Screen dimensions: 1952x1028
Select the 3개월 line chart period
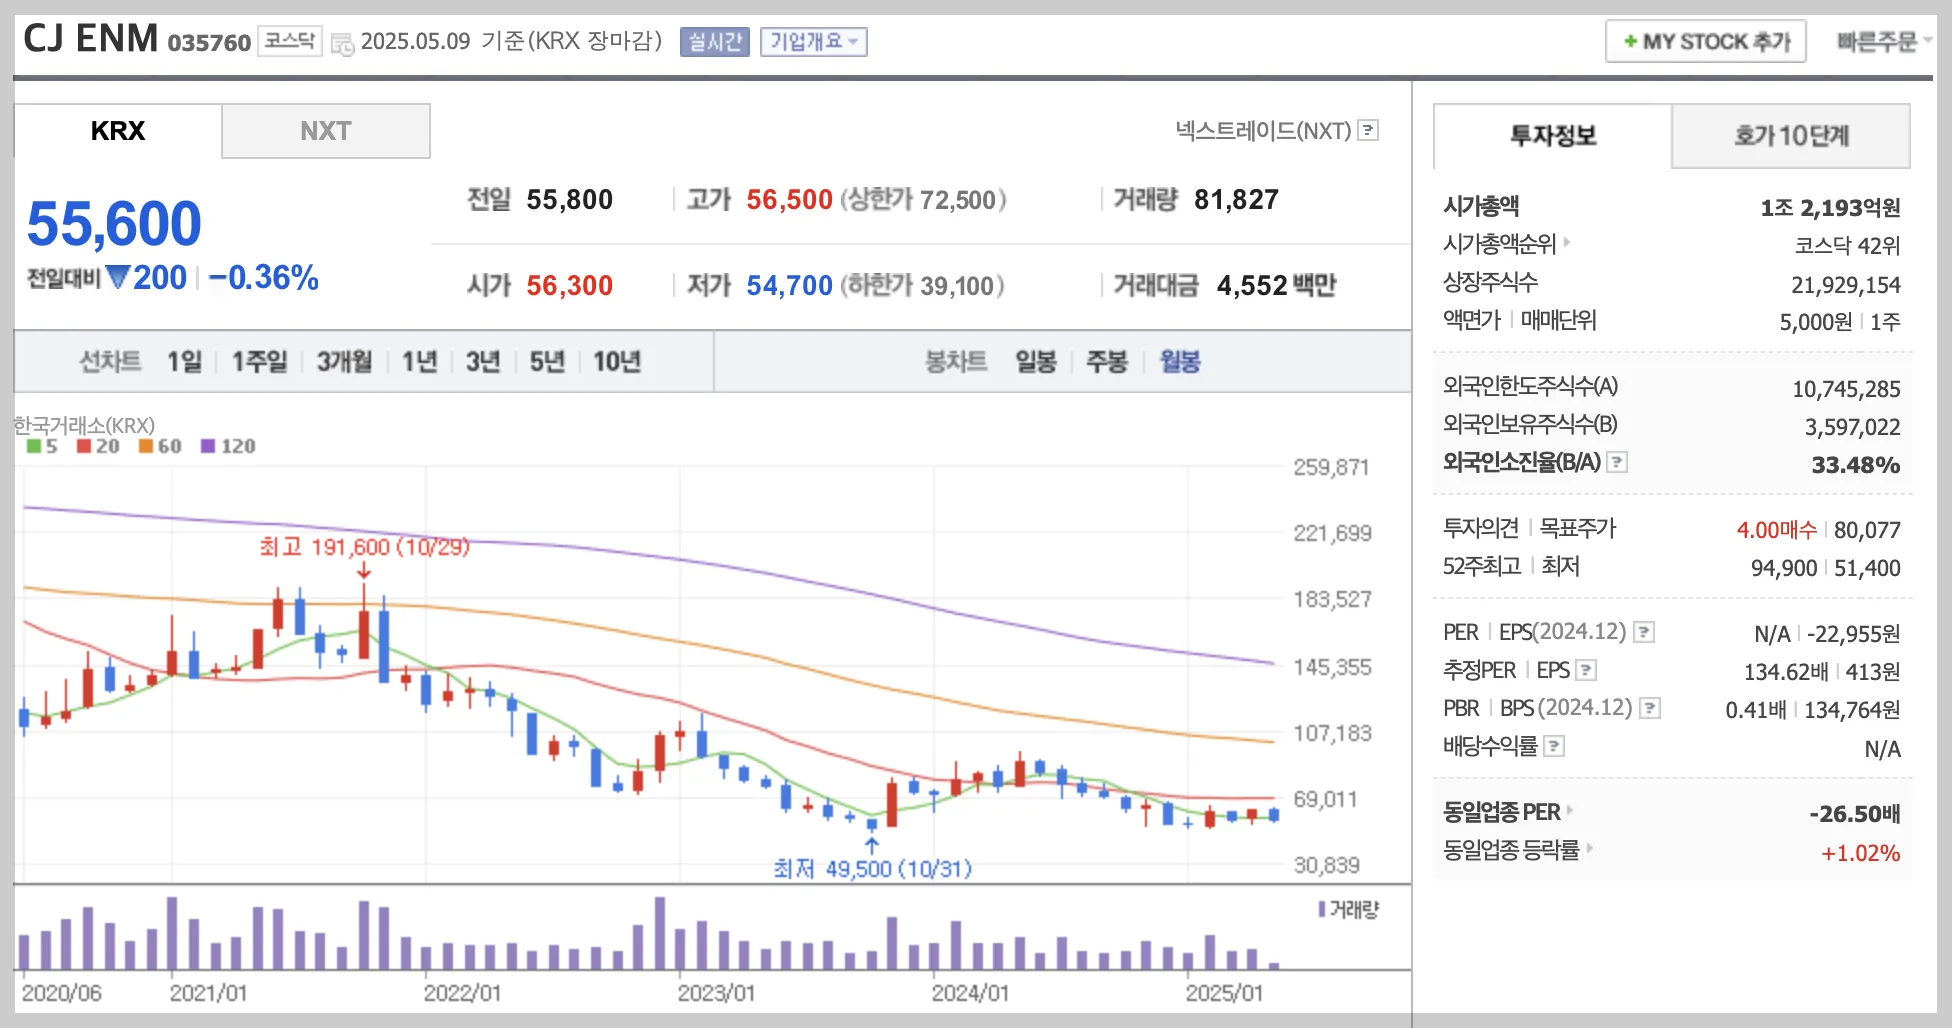click(x=344, y=361)
